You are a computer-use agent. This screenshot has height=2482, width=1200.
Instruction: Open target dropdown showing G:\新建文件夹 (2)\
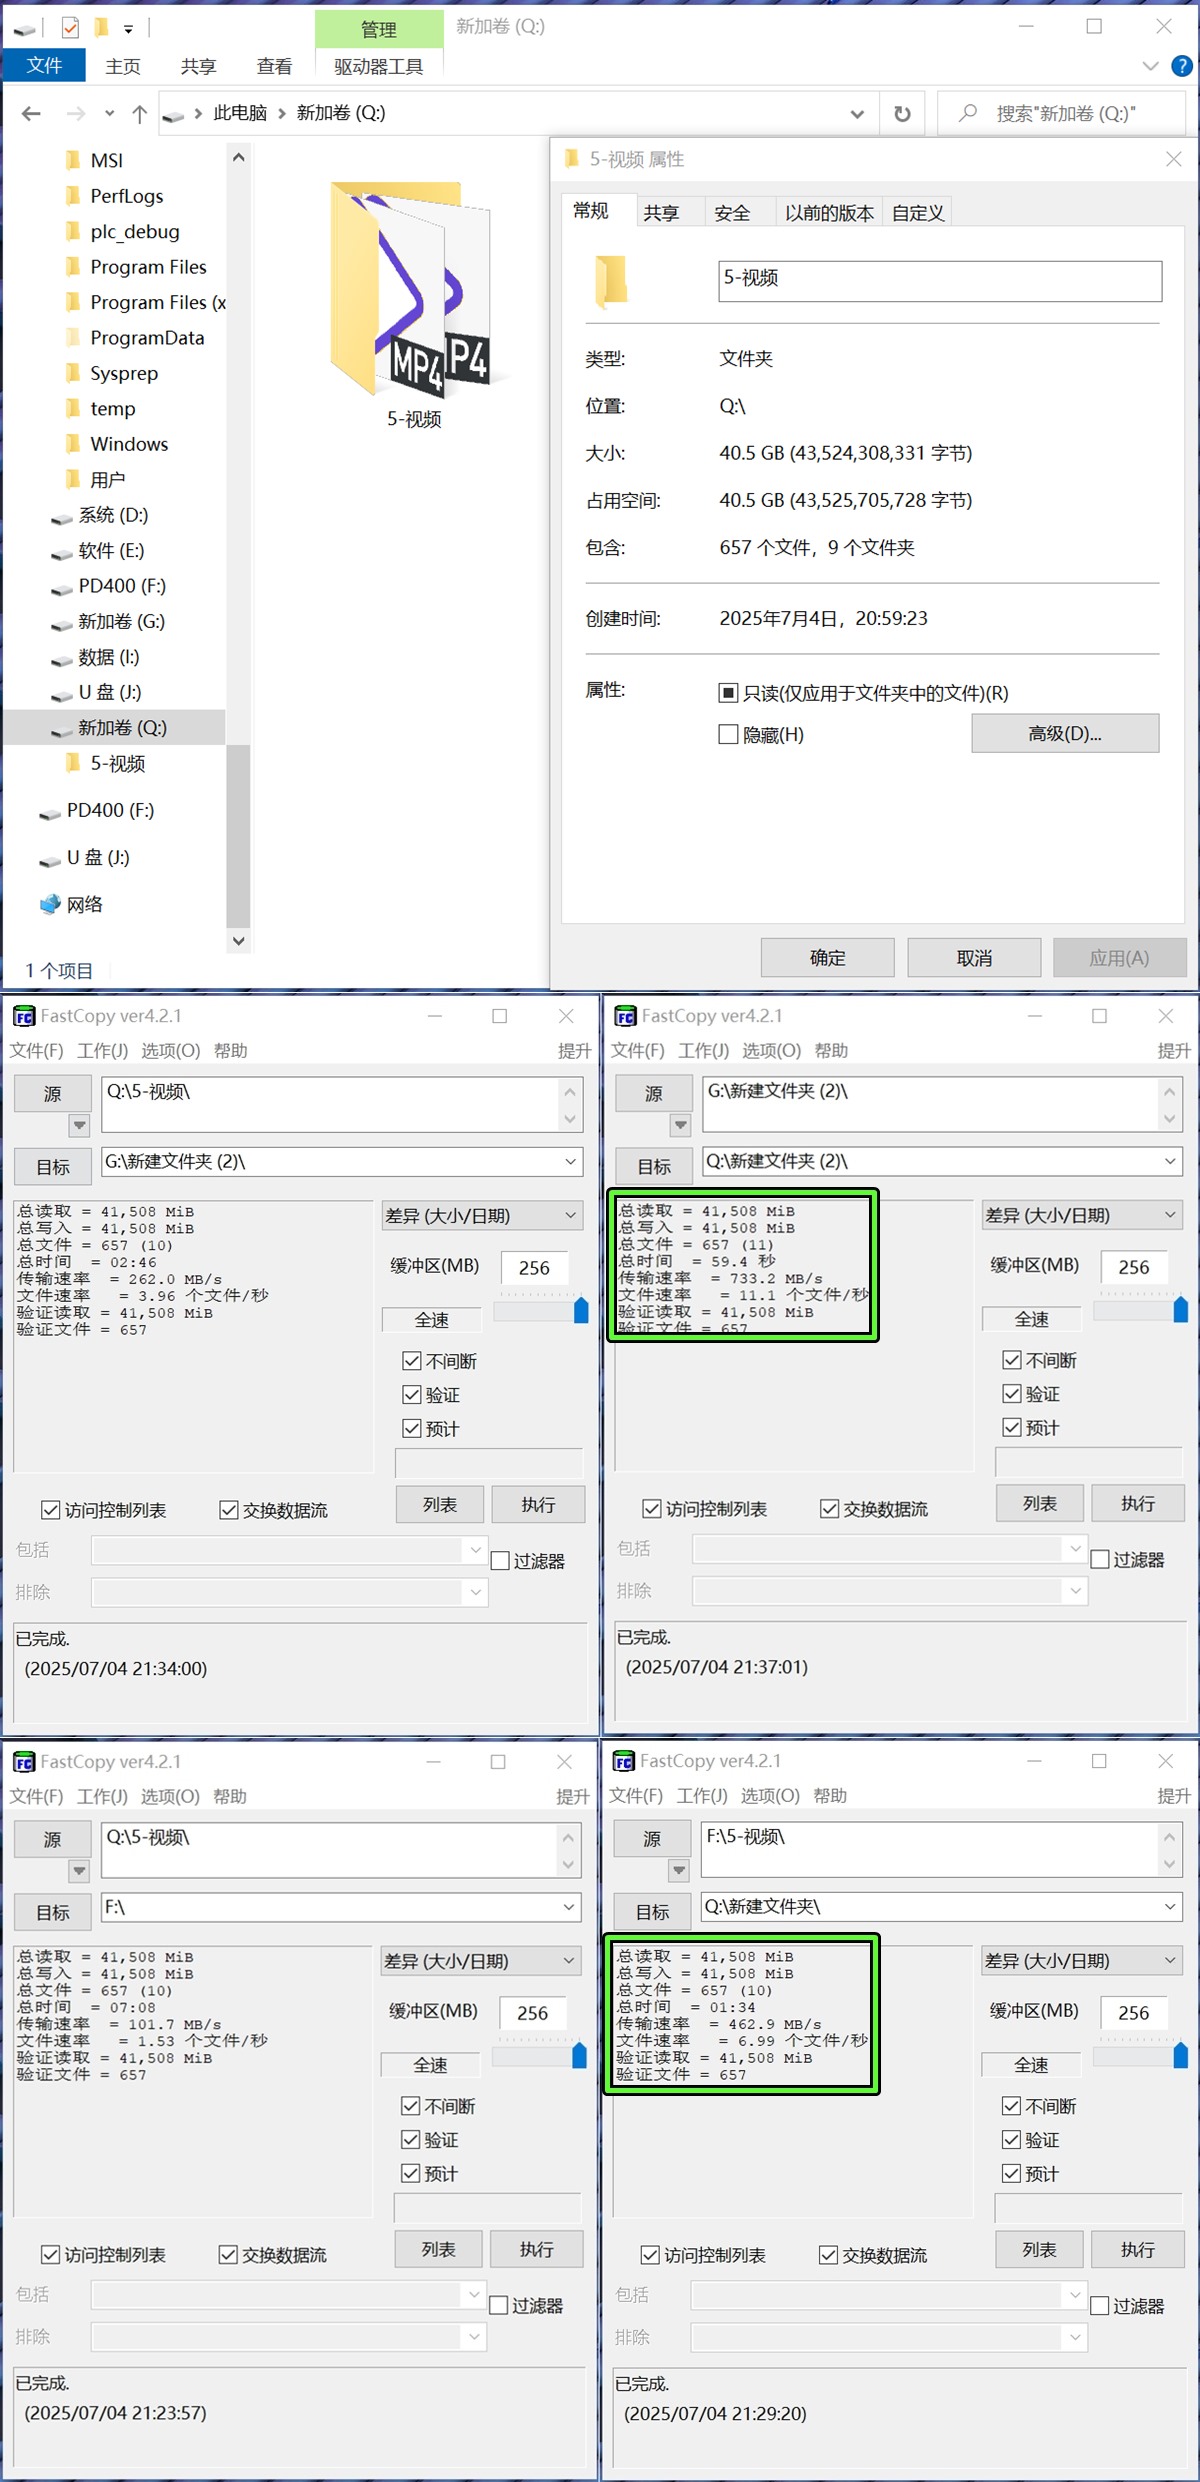[570, 1161]
